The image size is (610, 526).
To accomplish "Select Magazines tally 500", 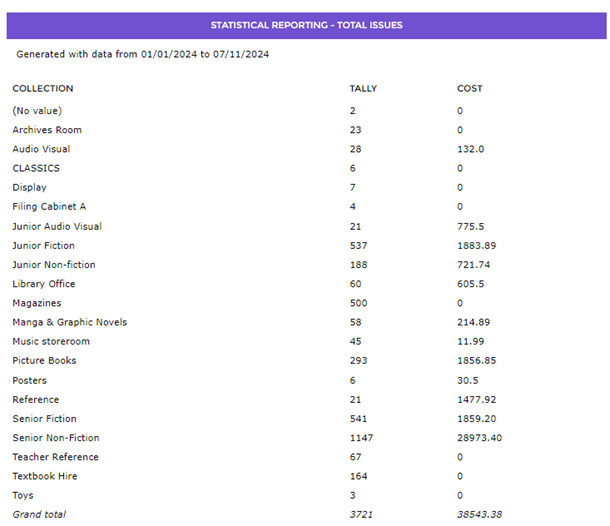I will click(x=358, y=303).
